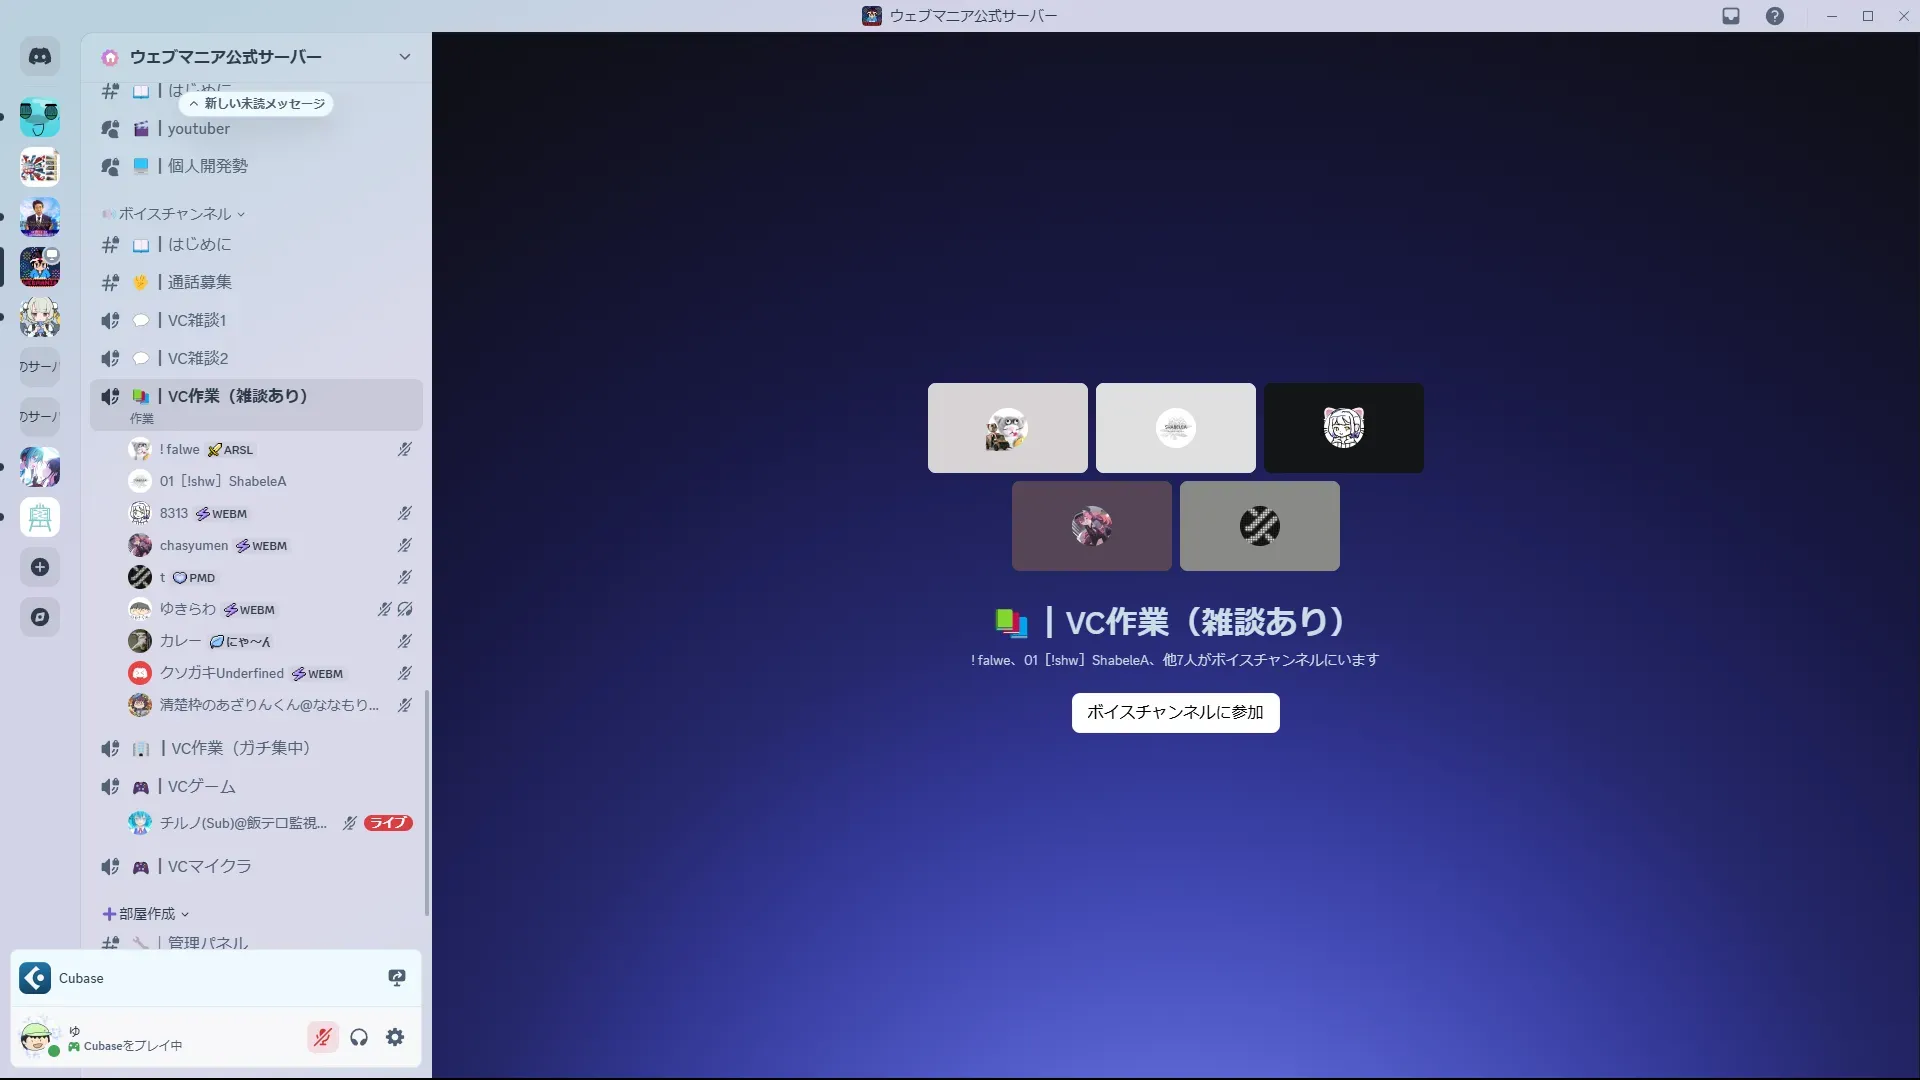Open the Explore Discoverable Servers compass icon
Screen dimensions: 1920x1080
click(x=40, y=617)
